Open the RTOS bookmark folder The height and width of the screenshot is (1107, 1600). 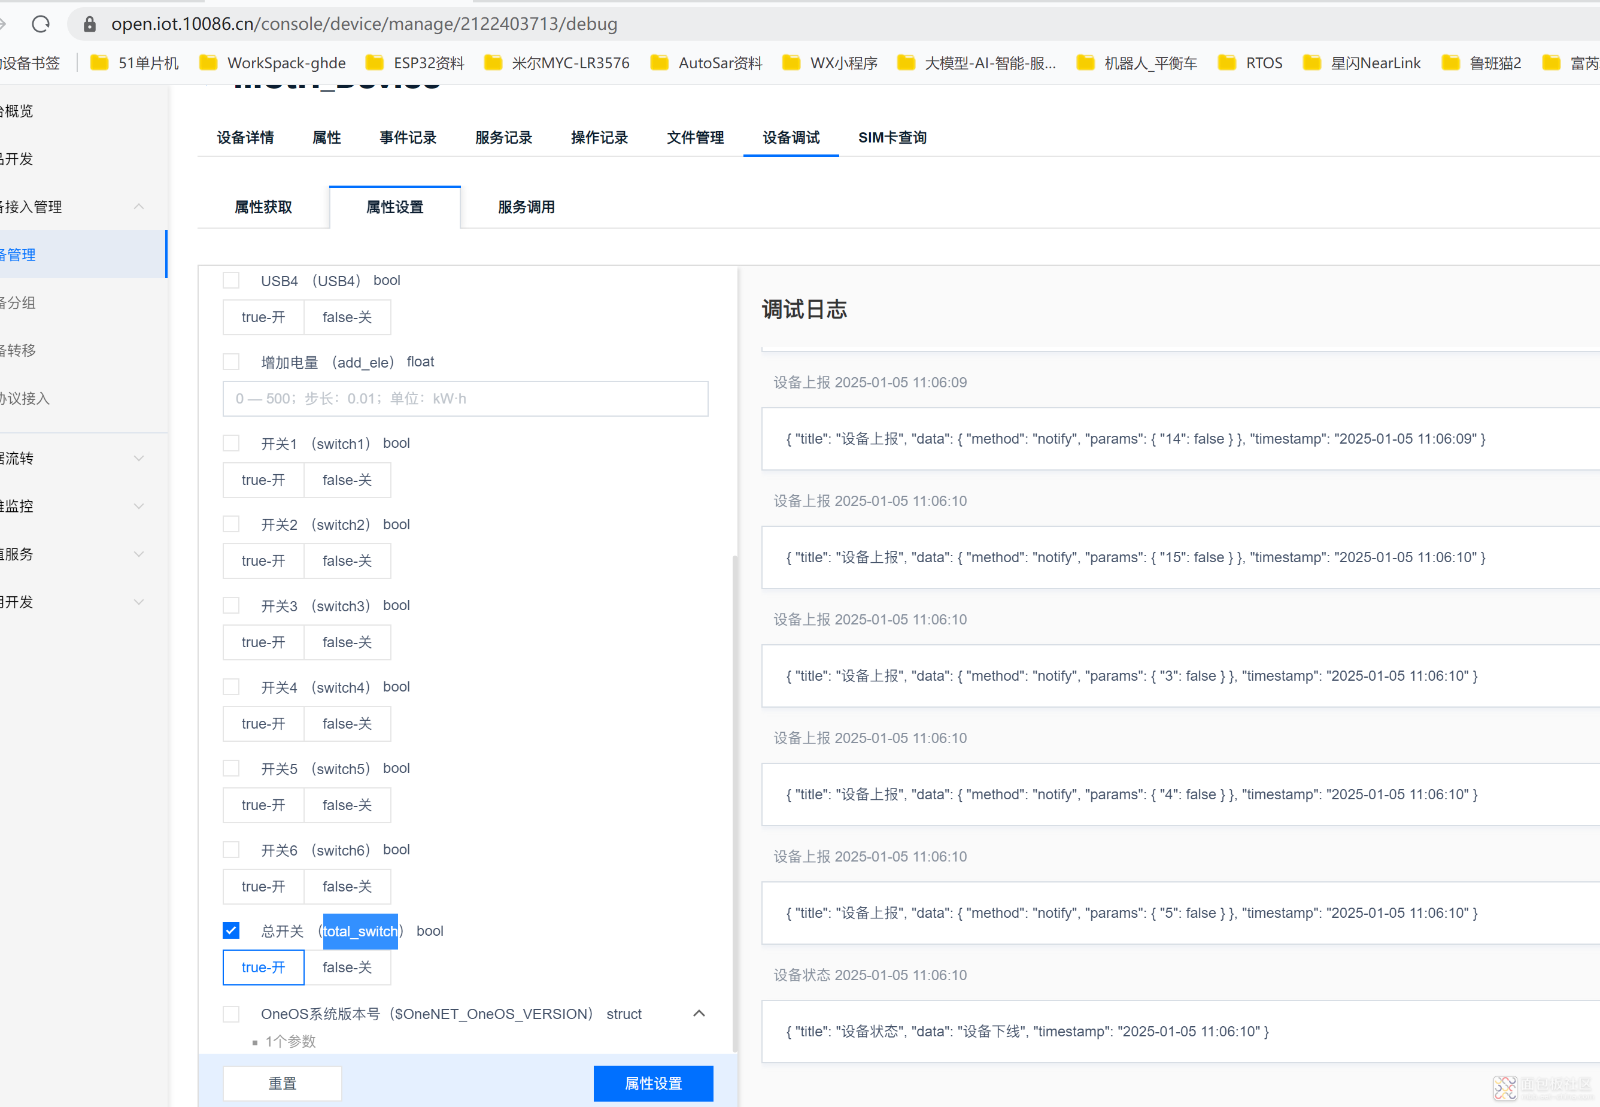click(x=1250, y=63)
